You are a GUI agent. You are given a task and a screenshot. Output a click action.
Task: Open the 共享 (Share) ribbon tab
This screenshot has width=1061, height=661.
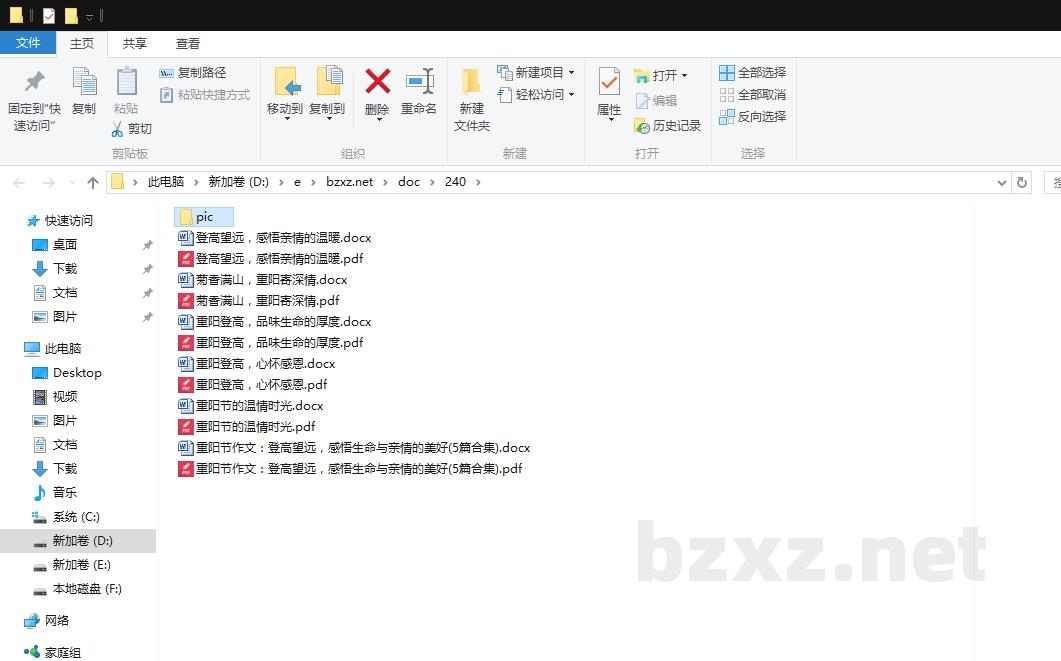[135, 43]
